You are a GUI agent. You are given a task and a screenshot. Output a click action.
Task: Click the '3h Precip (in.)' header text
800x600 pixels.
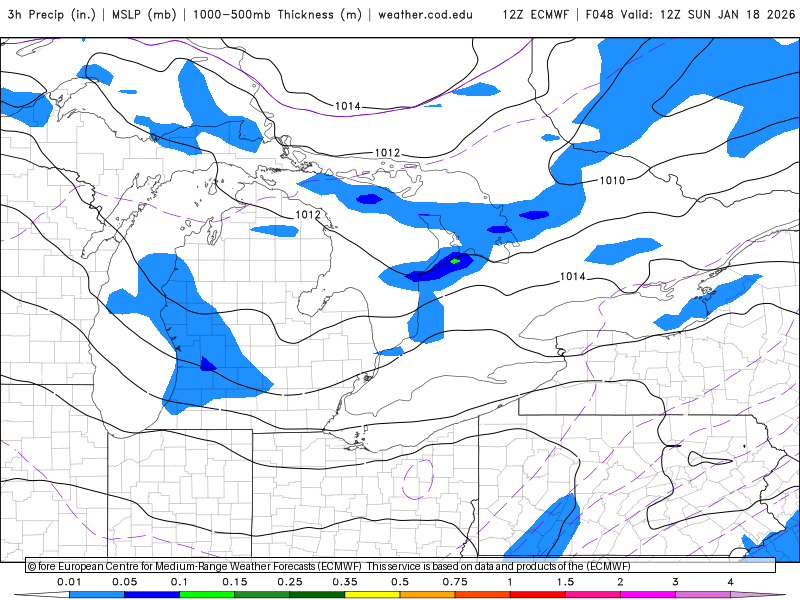(52, 14)
